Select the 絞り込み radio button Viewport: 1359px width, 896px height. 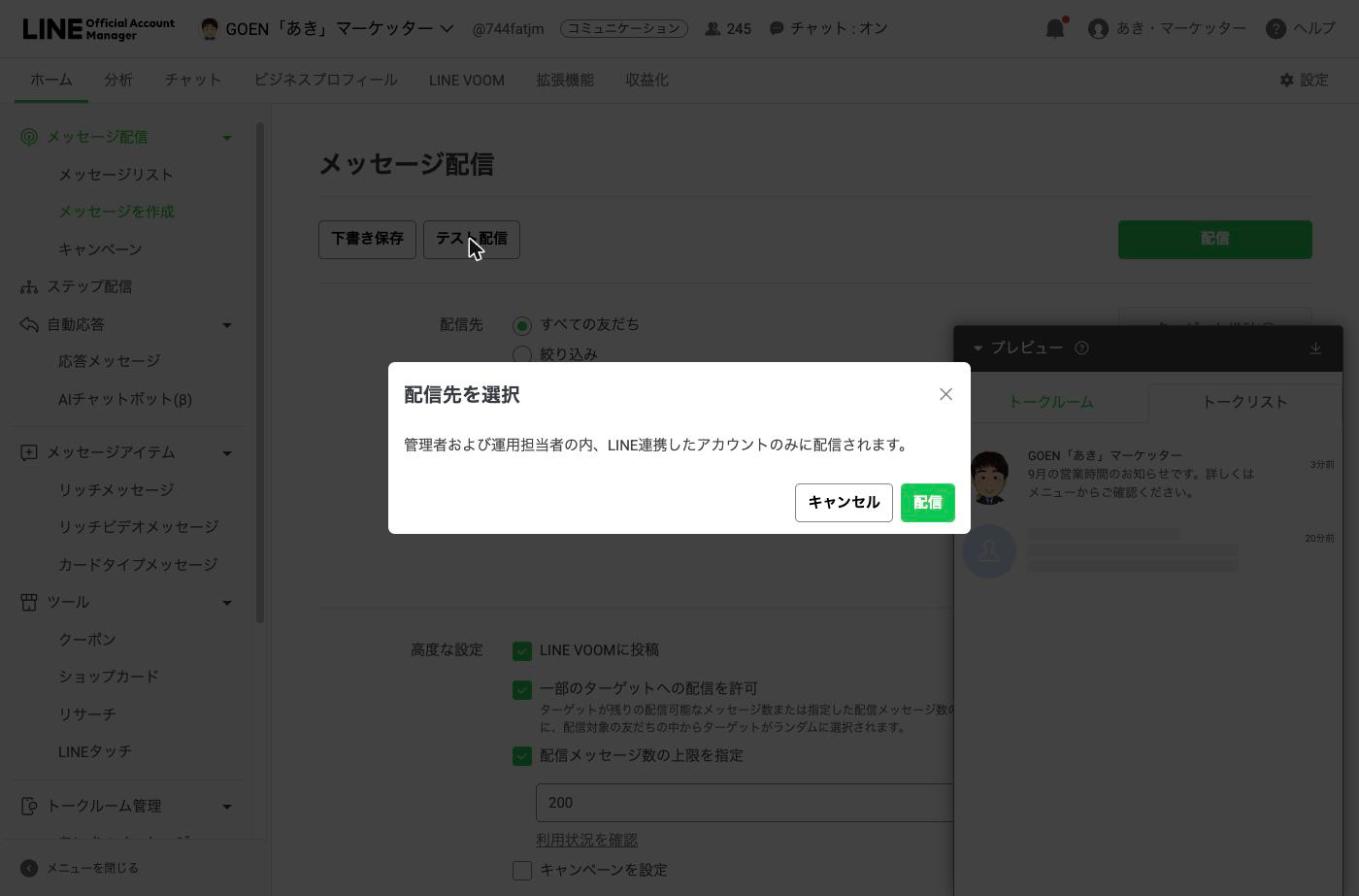click(522, 354)
